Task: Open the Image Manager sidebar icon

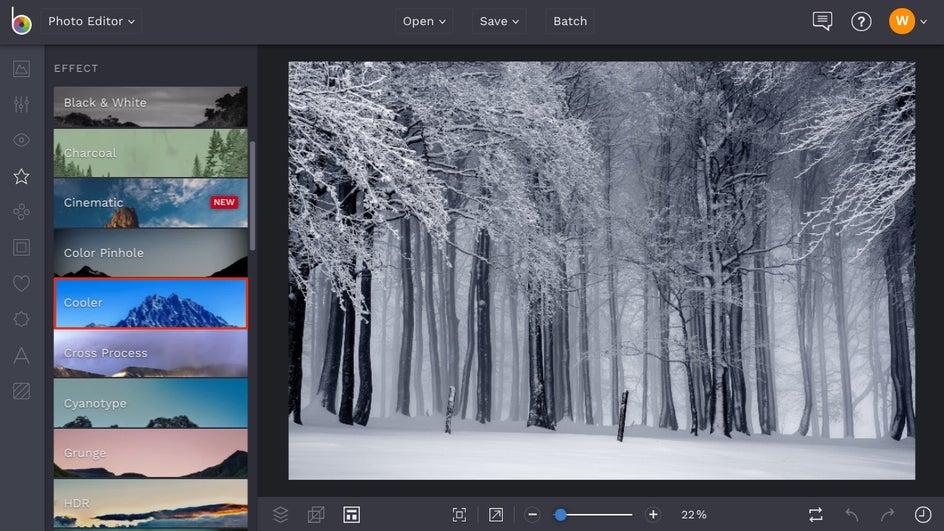Action: point(21,69)
